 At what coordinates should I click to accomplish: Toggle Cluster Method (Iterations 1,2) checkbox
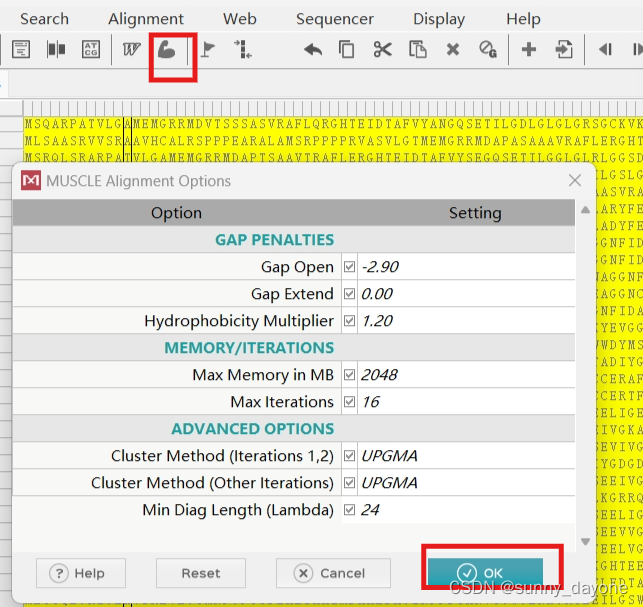coord(349,456)
